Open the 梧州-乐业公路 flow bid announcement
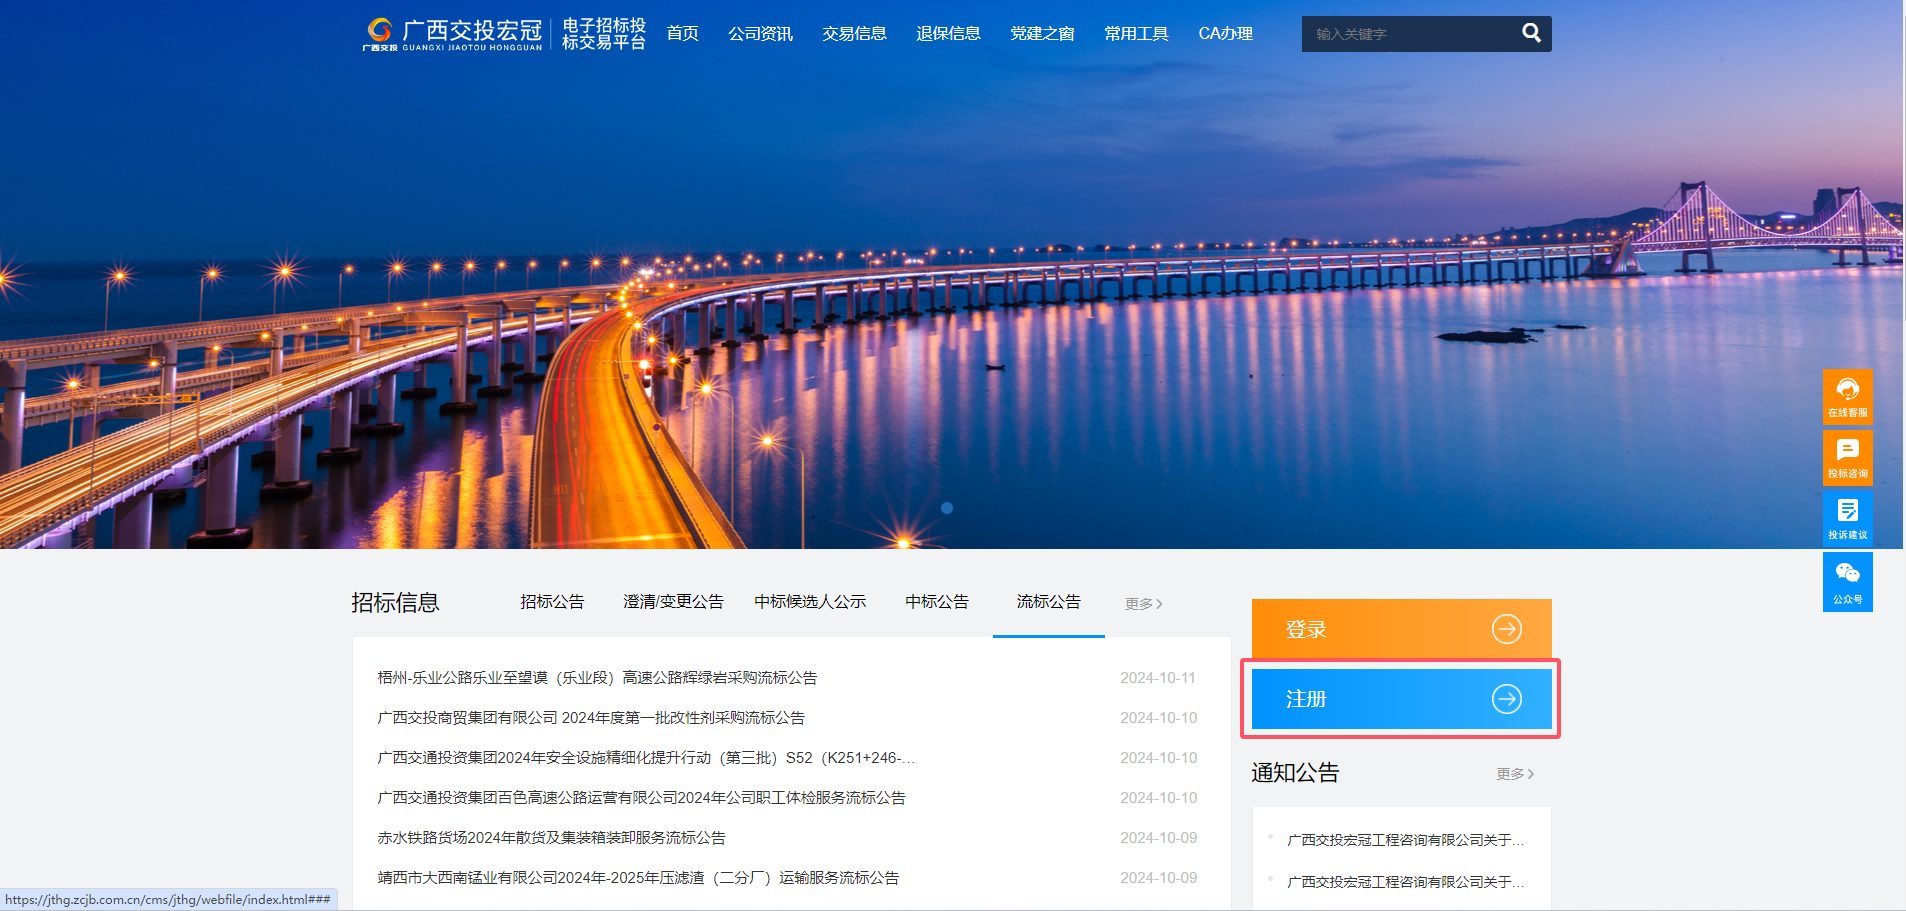This screenshot has height=911, width=1906. pyautogui.click(x=596, y=677)
